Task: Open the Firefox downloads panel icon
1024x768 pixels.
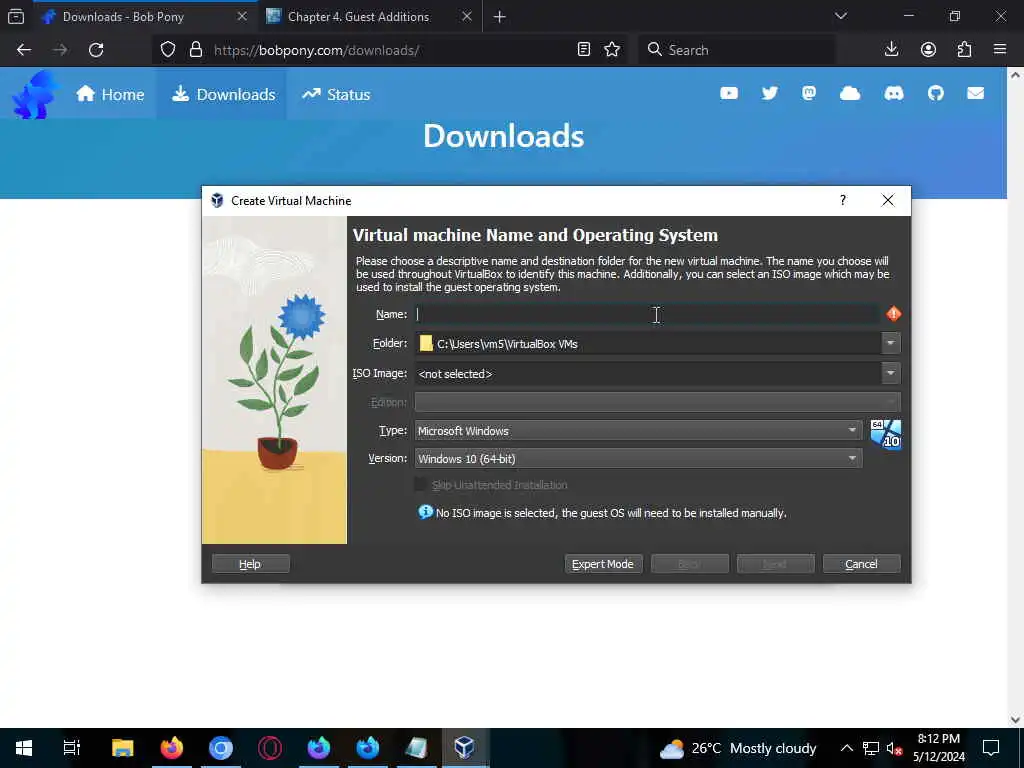Action: (891, 50)
